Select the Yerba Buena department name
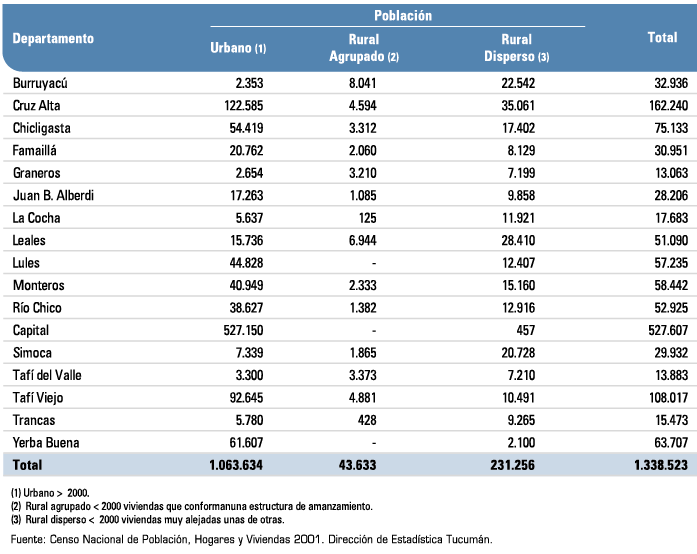The height and width of the screenshot is (554, 697). pos(46,443)
